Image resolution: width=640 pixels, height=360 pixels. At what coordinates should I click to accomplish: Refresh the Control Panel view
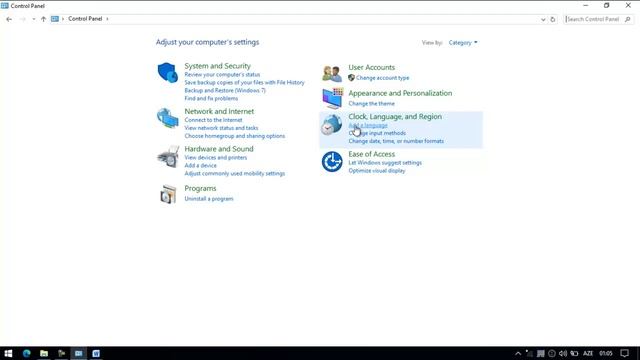[x=553, y=19]
